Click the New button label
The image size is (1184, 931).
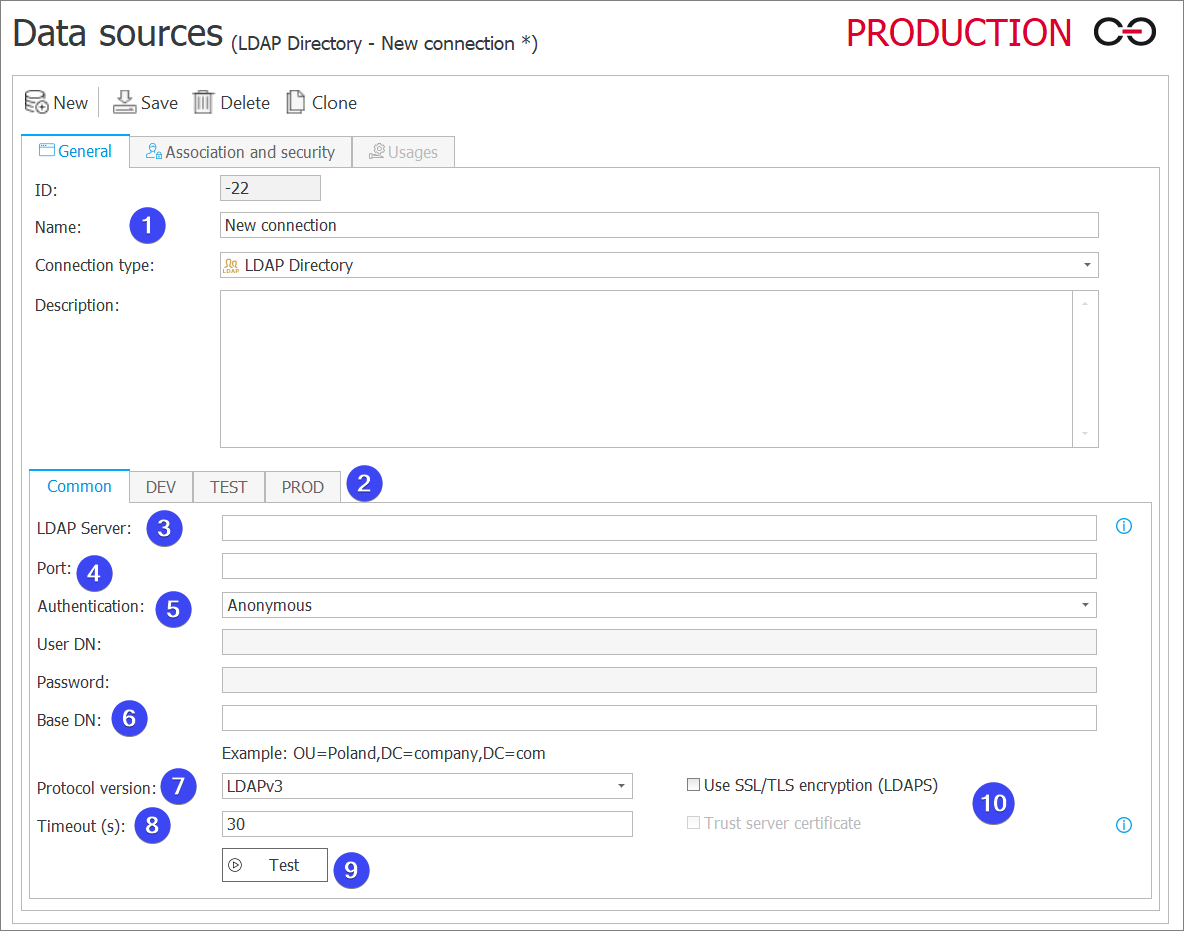71,103
